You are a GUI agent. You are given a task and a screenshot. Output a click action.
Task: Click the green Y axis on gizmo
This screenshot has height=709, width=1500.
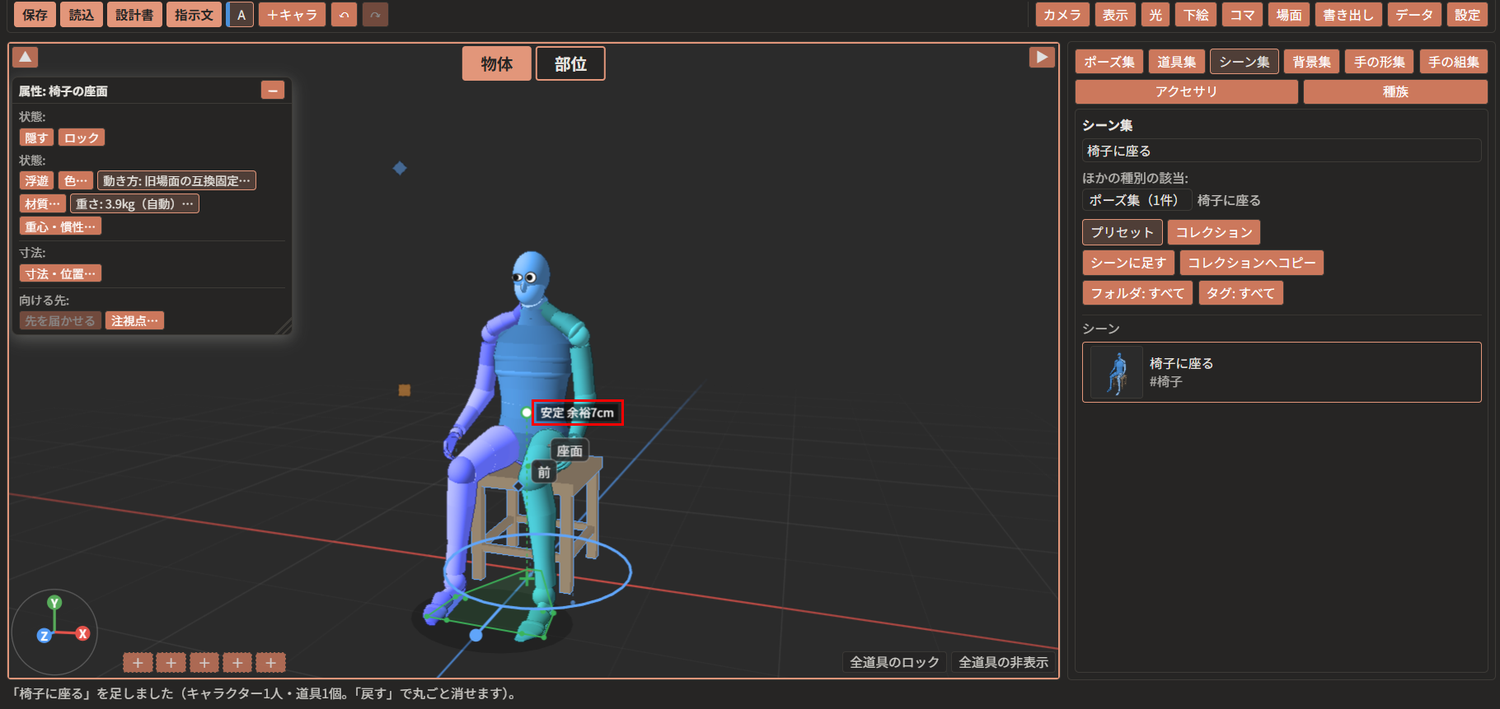click(55, 602)
